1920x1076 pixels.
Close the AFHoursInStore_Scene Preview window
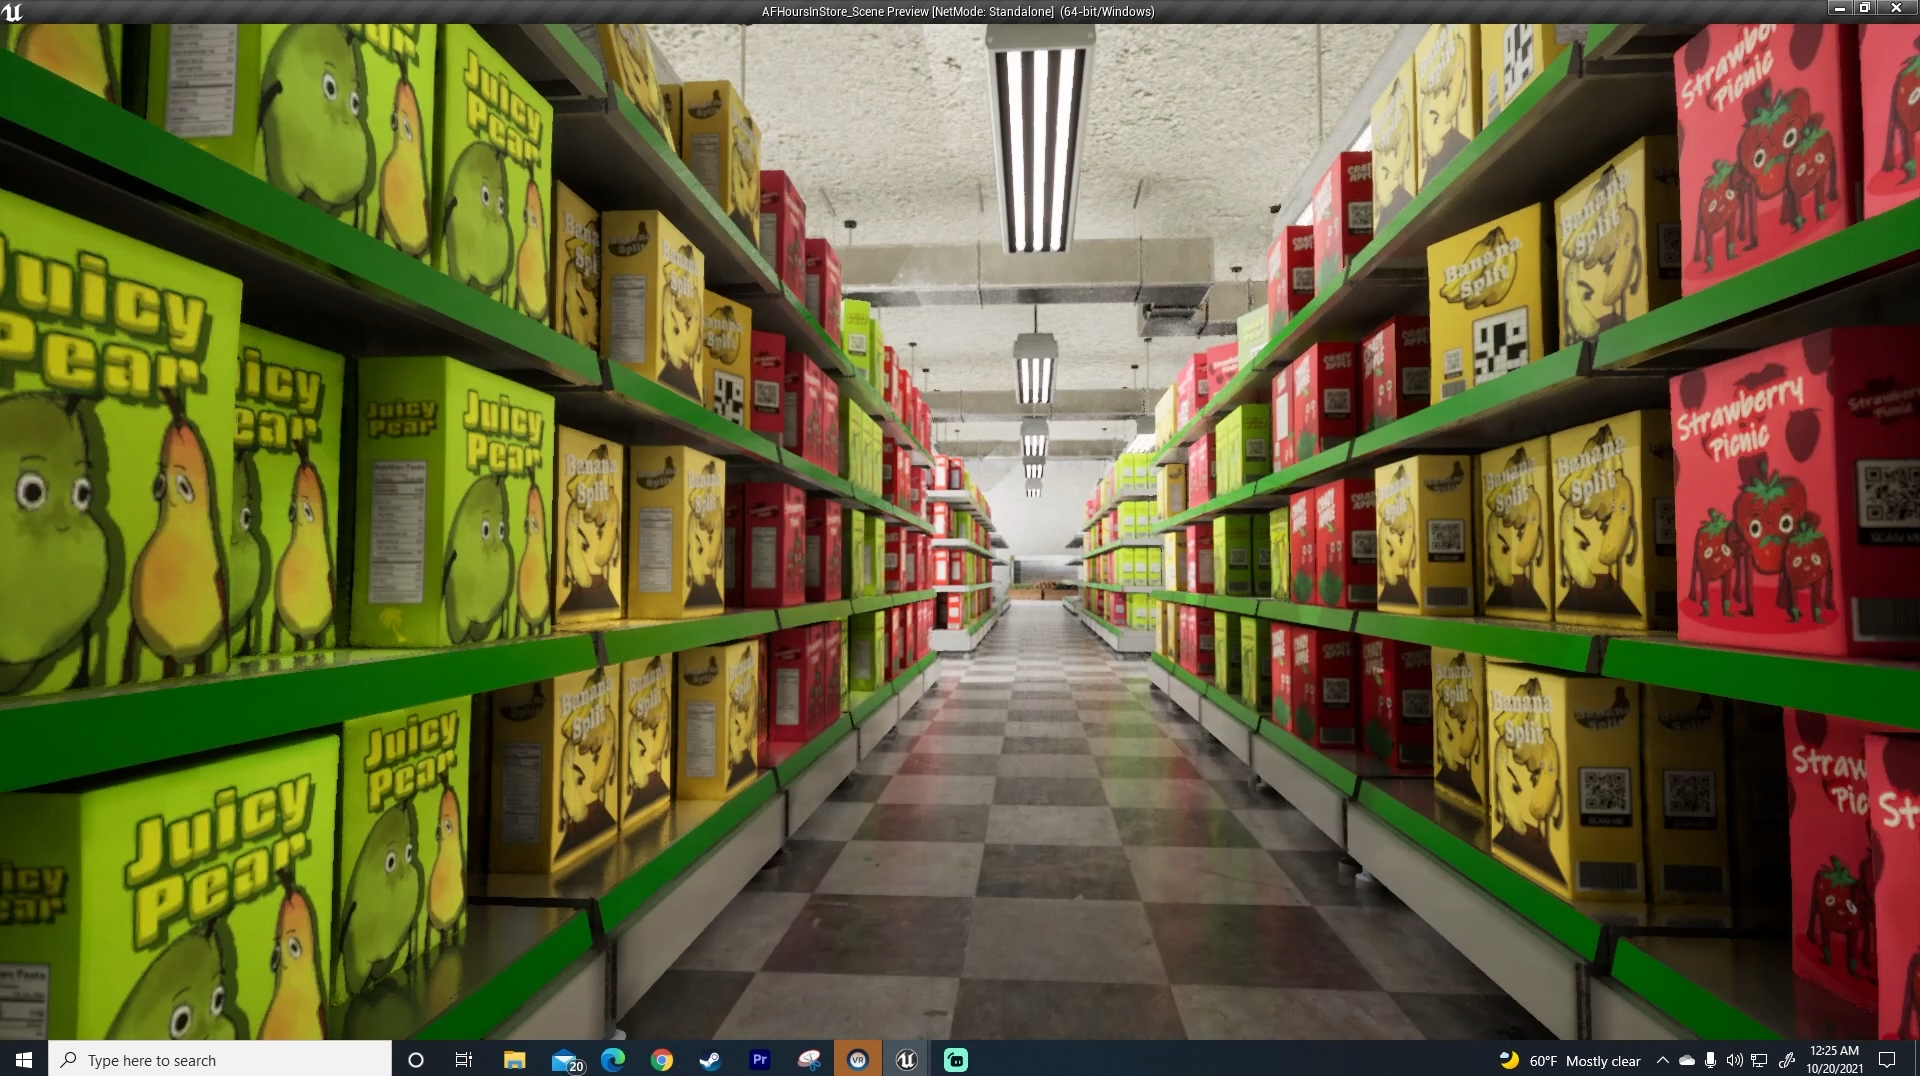pos(1896,8)
